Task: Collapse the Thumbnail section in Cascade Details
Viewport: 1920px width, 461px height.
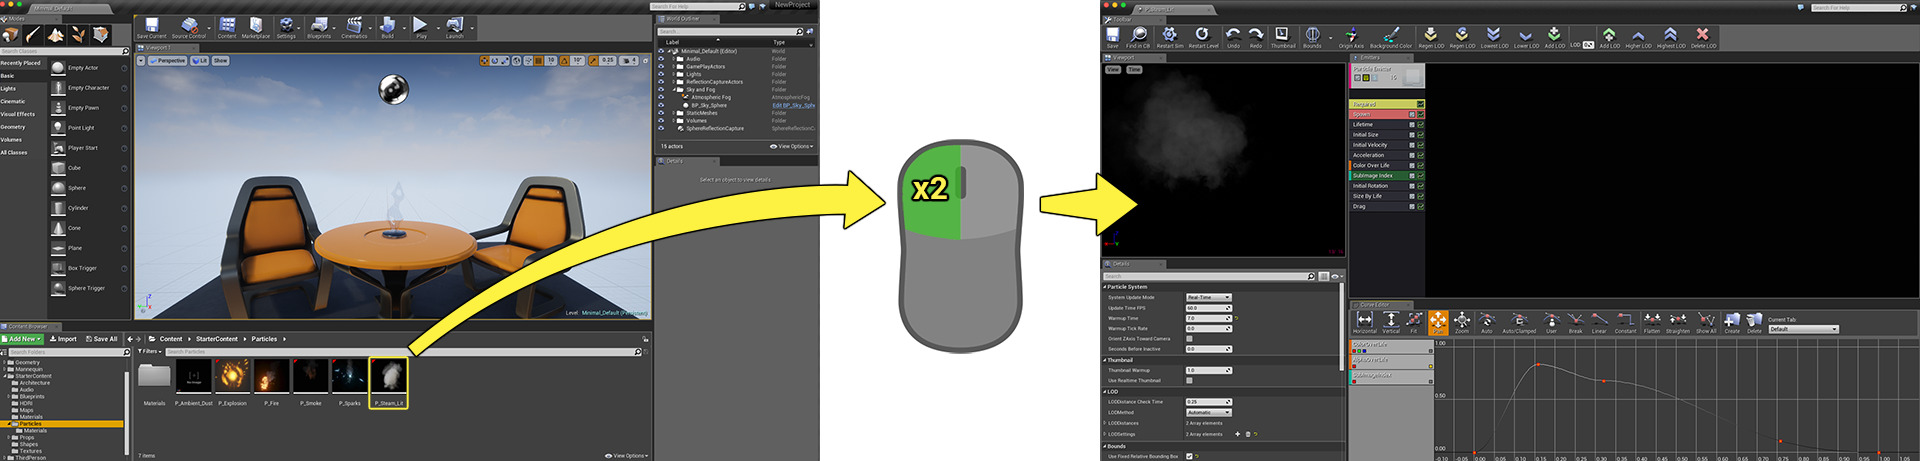Action: click(1105, 360)
